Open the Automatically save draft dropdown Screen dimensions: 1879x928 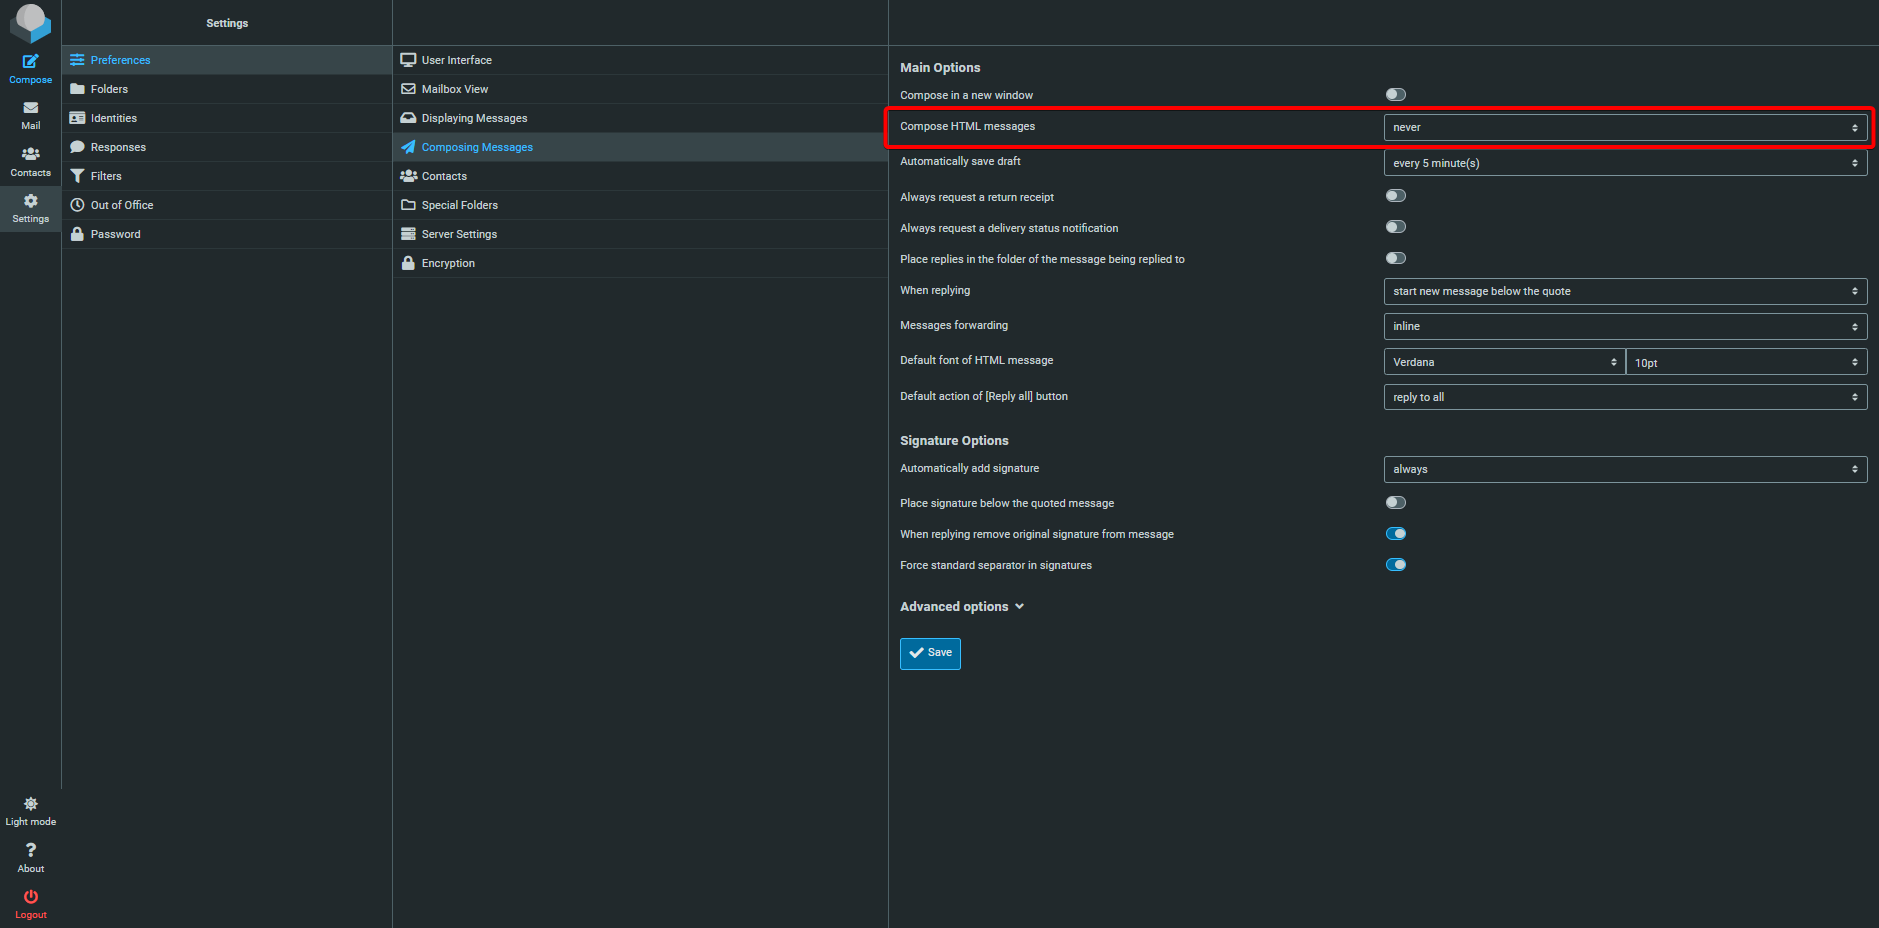(1624, 163)
